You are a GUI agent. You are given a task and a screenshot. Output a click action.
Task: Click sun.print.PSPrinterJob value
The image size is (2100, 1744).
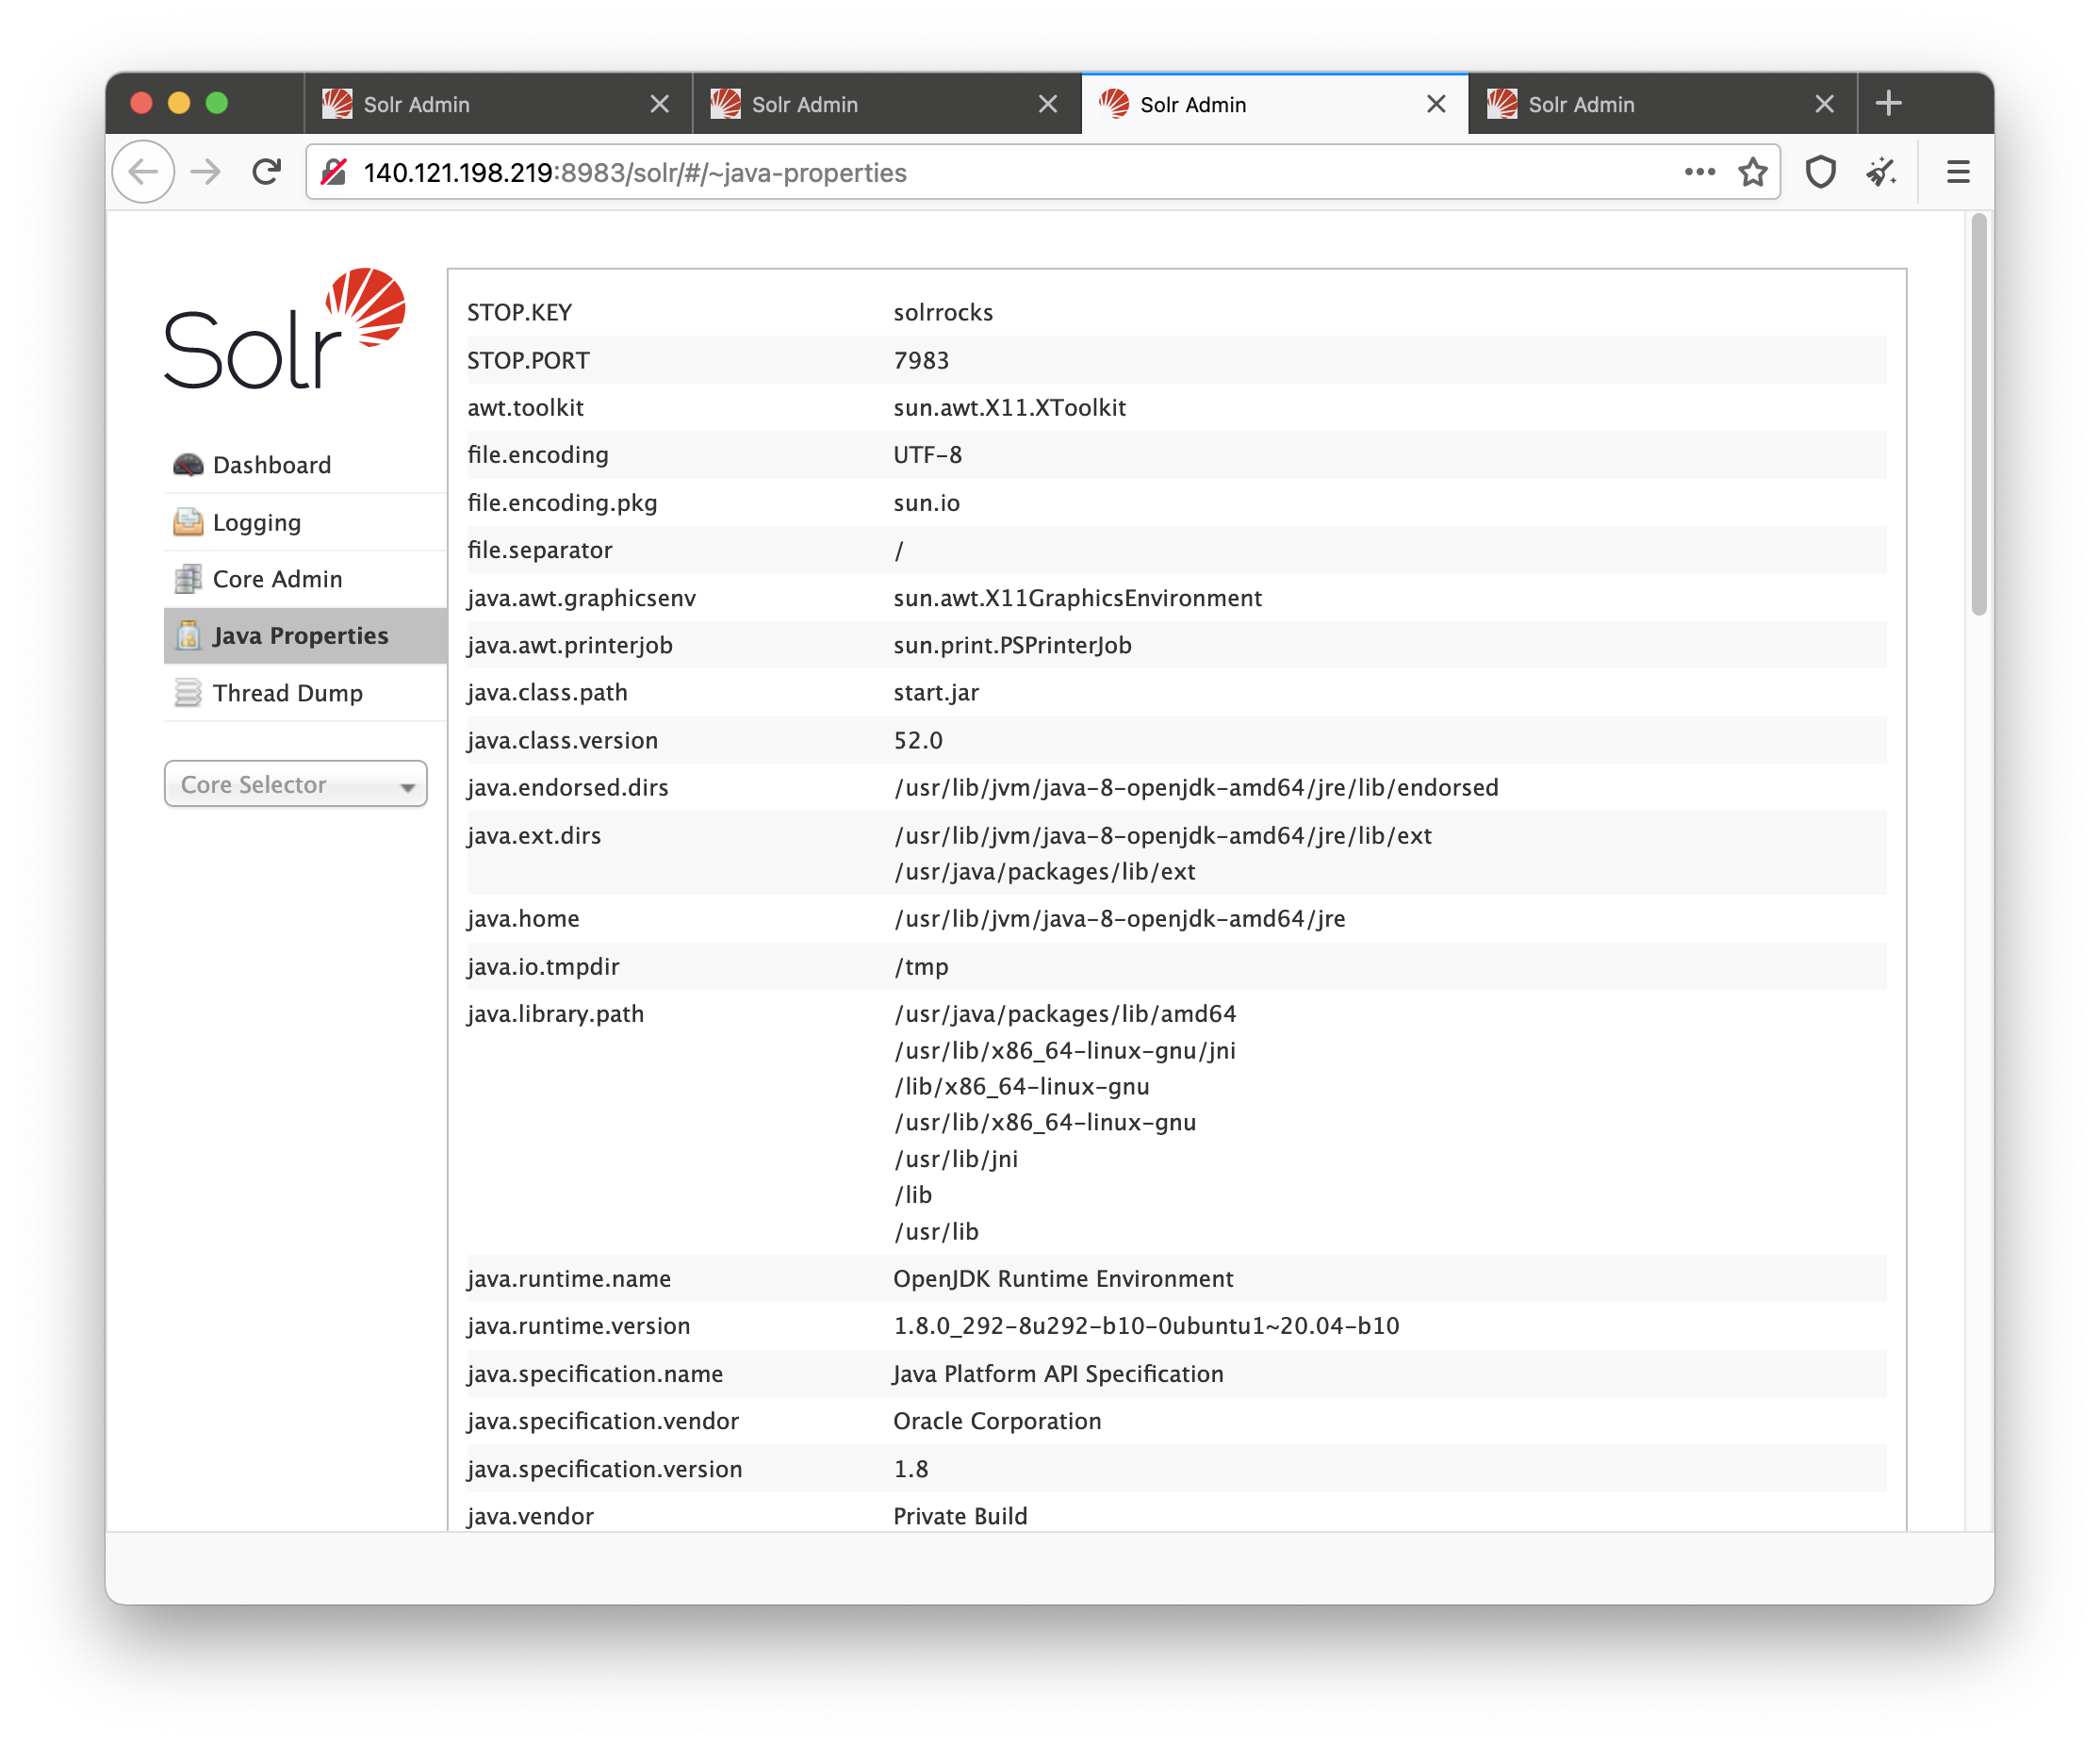click(x=1012, y=645)
